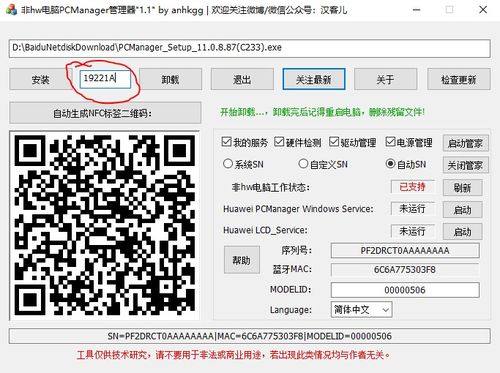The image size is (500, 373).
Task: Close the PCManager window
Action: [483, 10]
